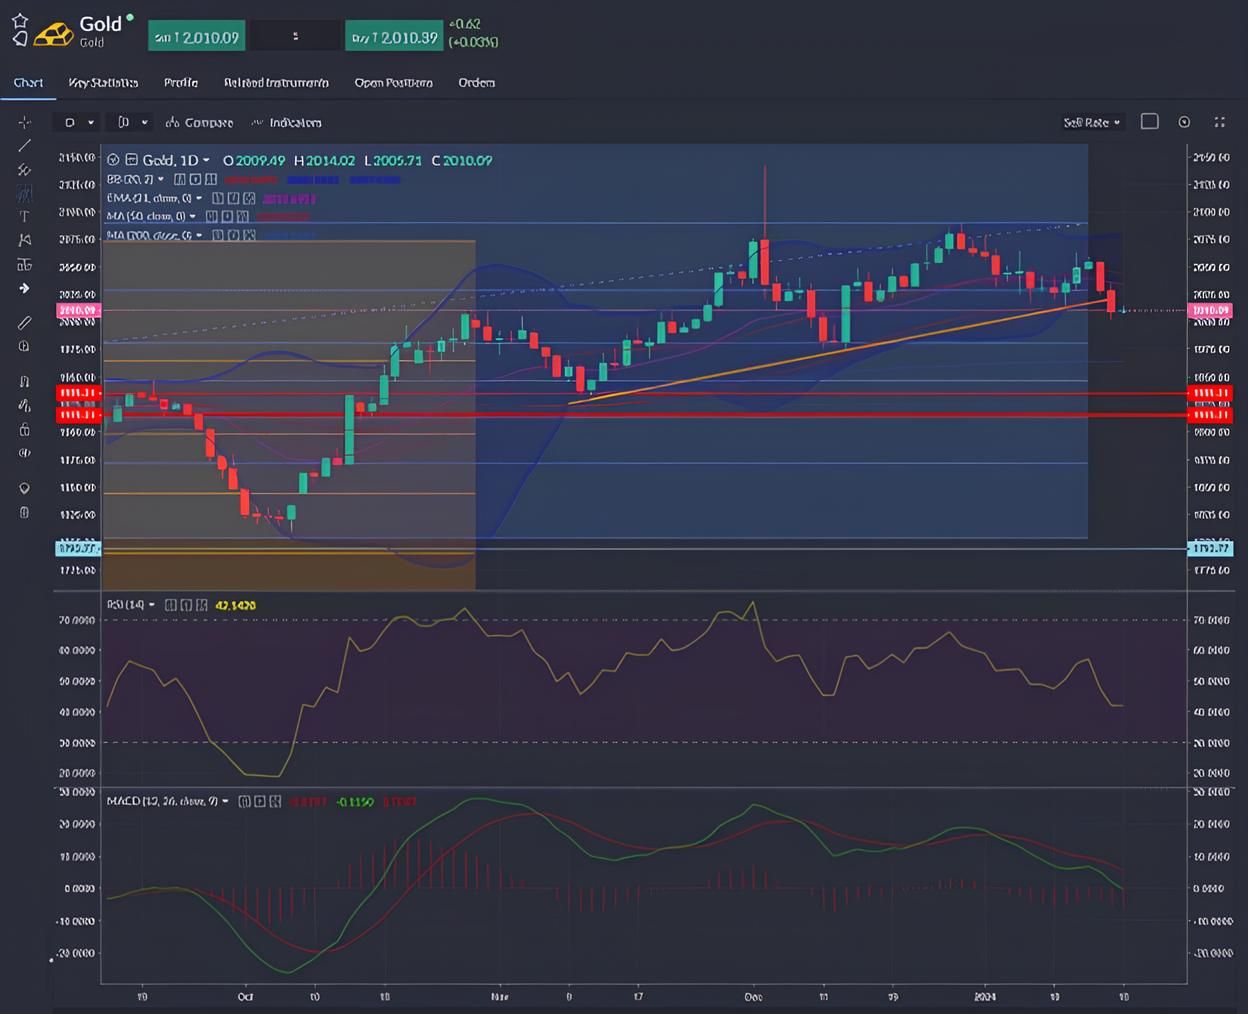Remove the MA 50 indicator
Viewport: 1248px width, 1014px height.
click(243, 216)
